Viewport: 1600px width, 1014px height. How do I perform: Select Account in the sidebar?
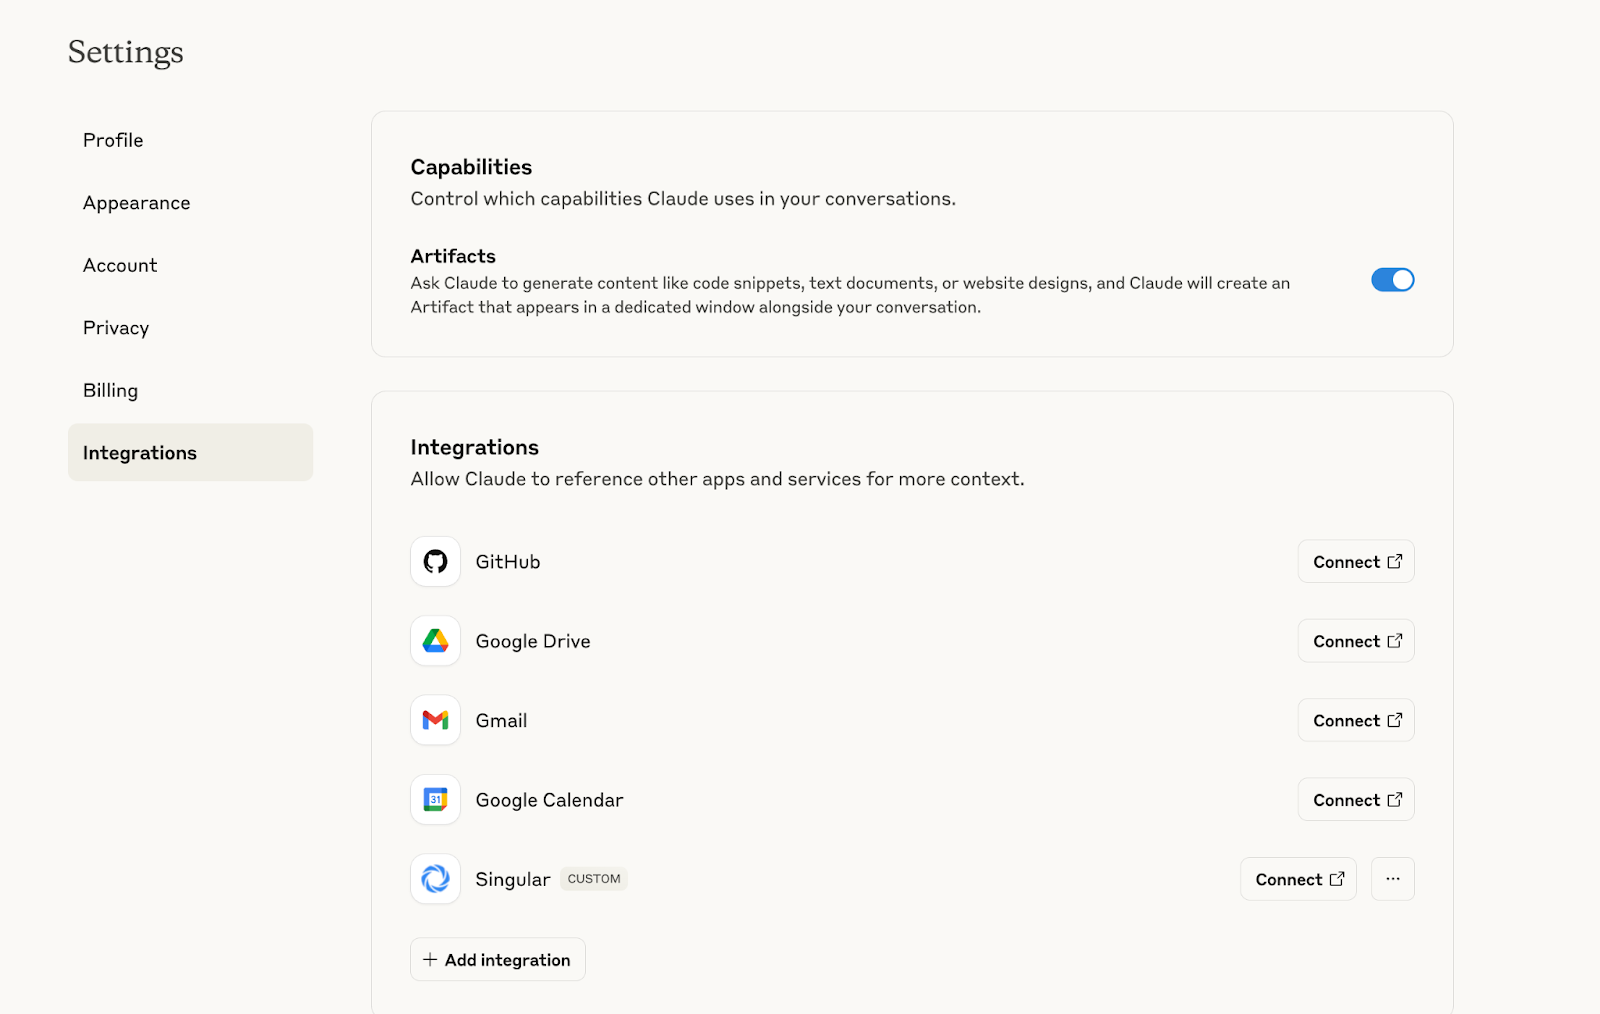point(120,265)
